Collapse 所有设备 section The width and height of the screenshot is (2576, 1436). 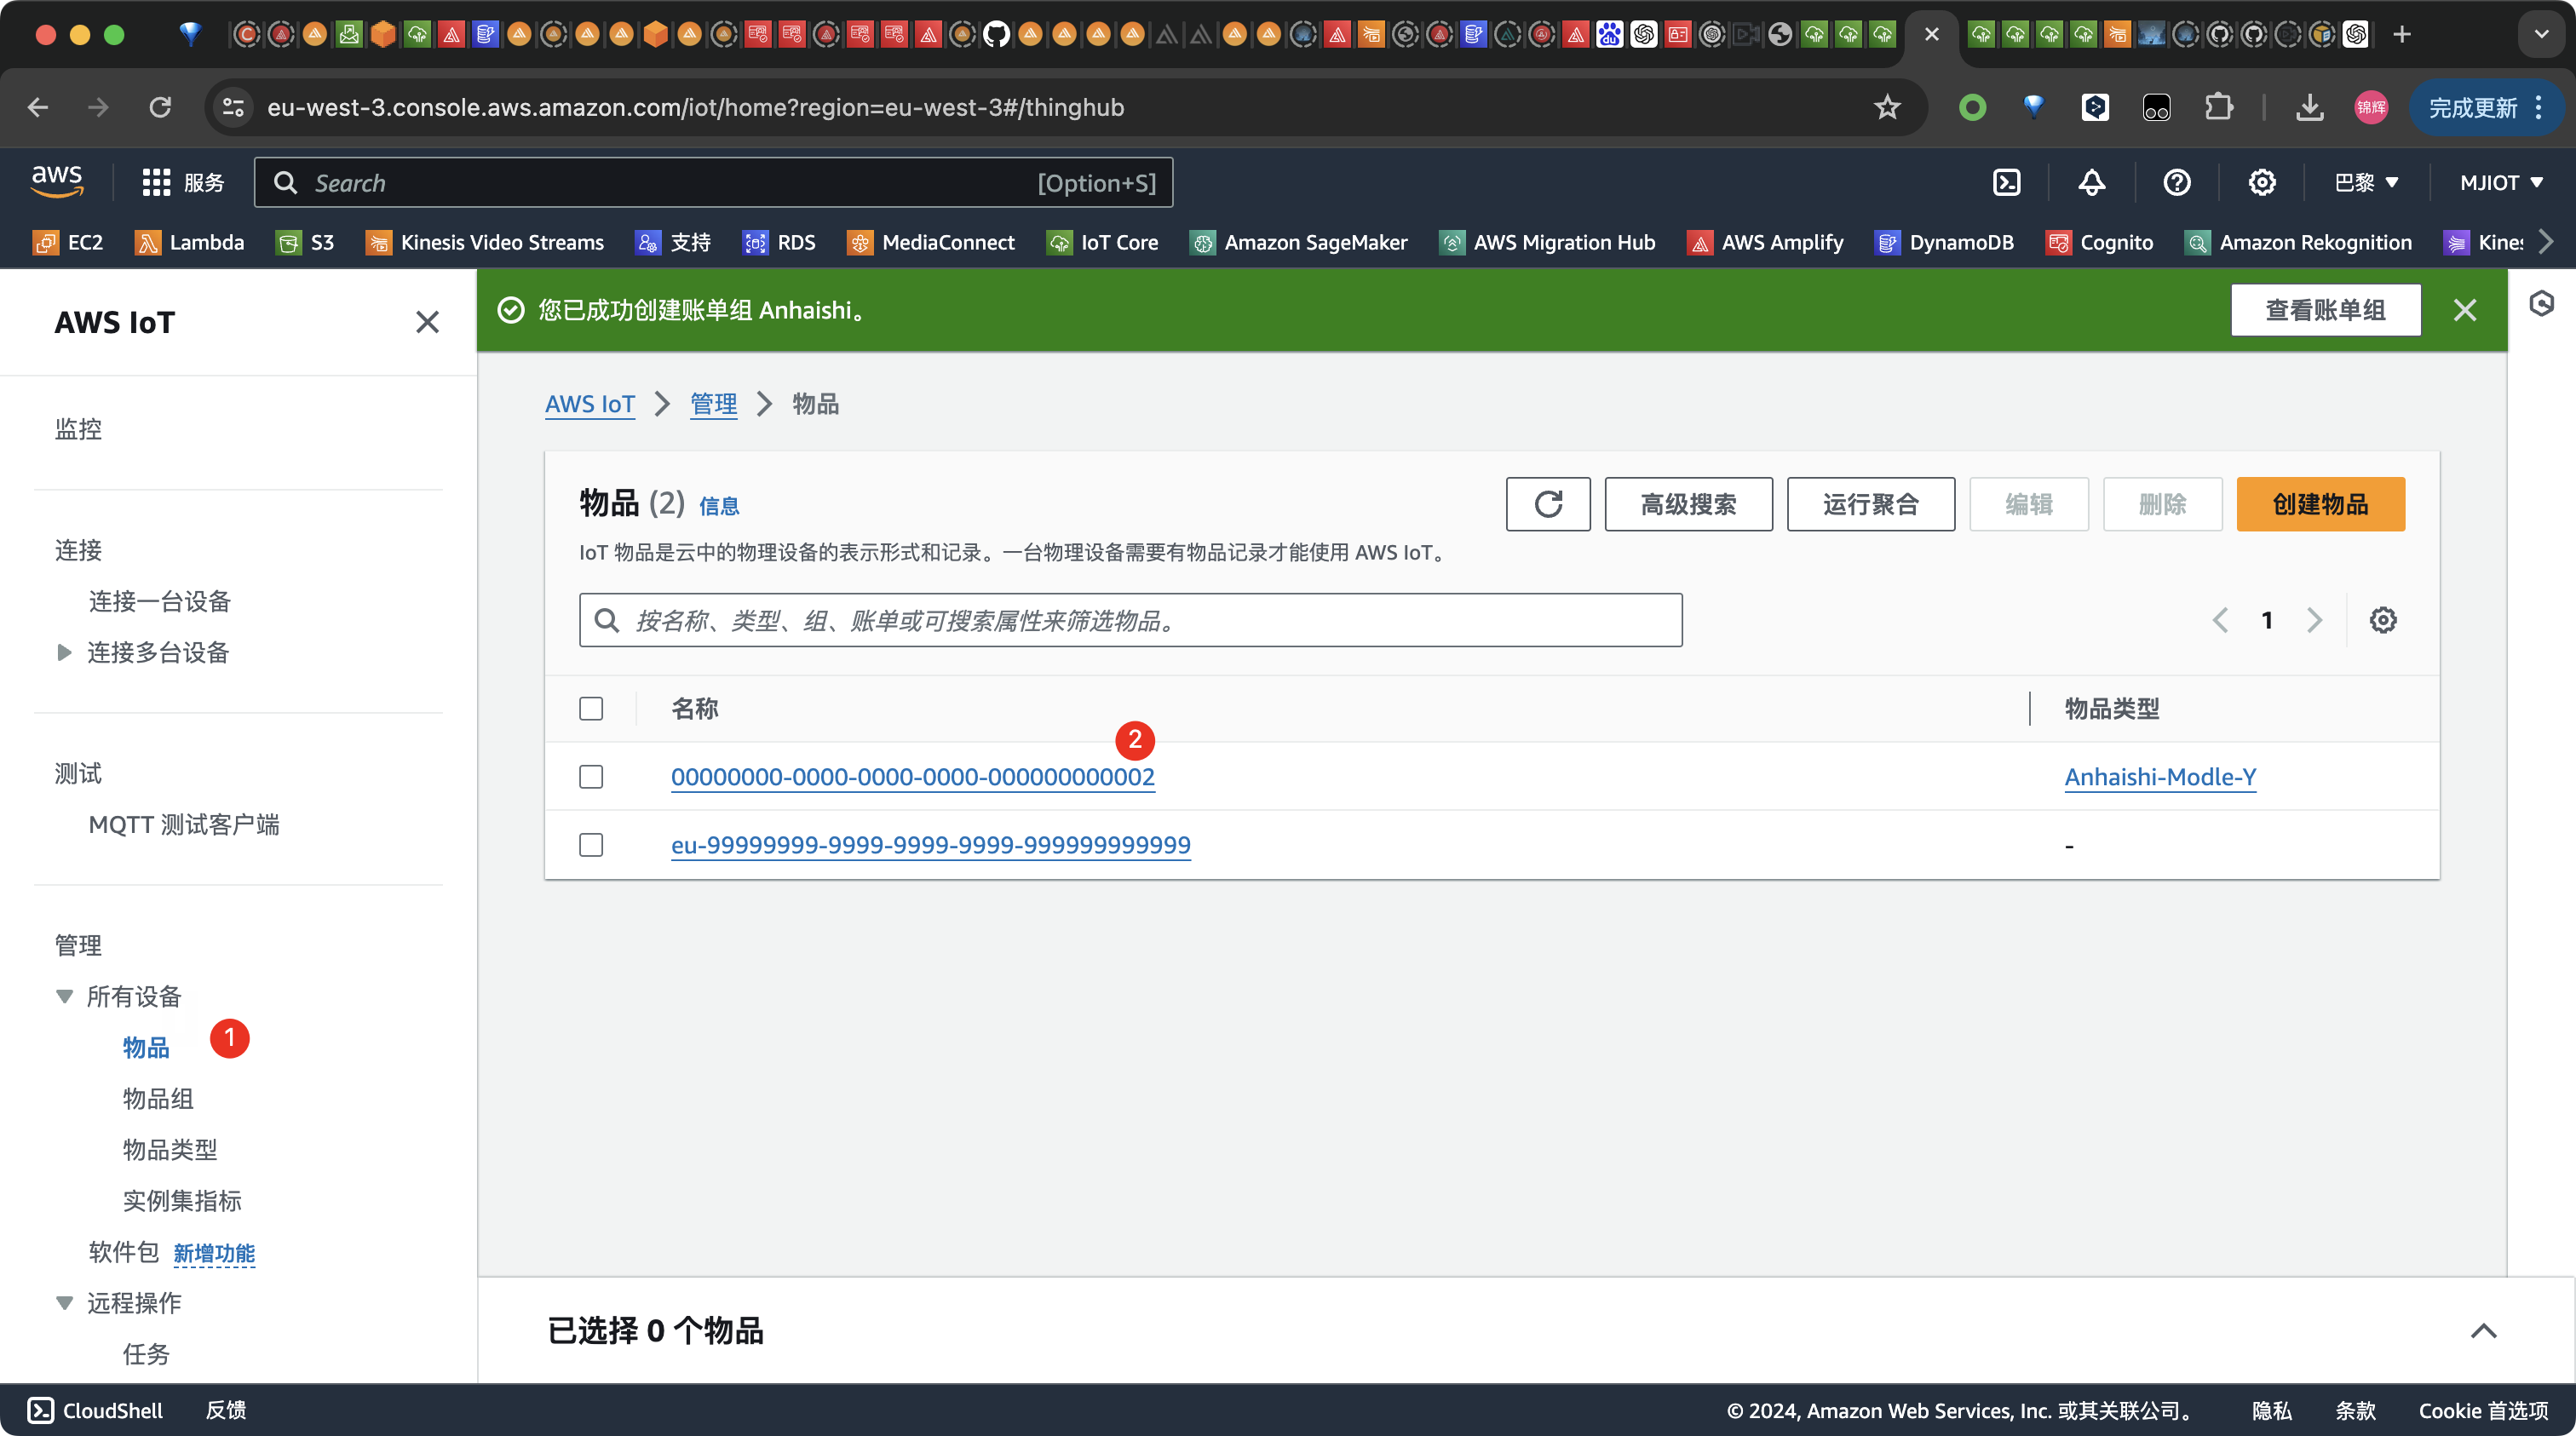point(65,996)
